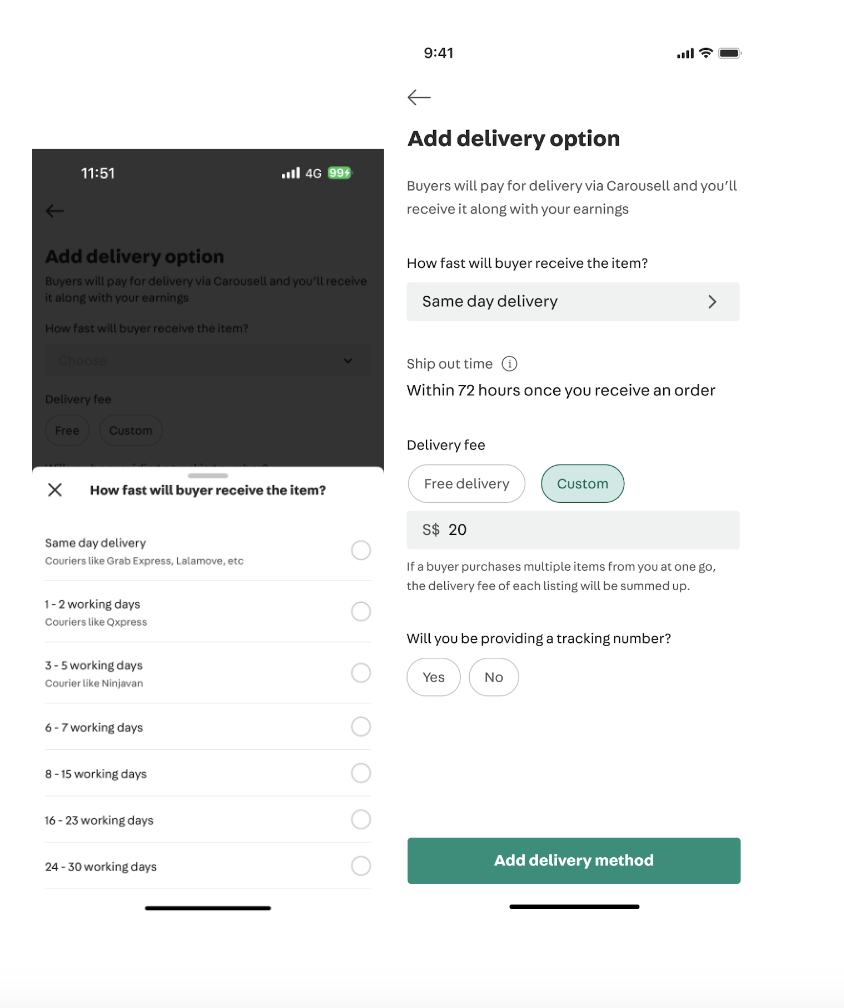Tap the Wi-Fi status icon

tap(706, 53)
